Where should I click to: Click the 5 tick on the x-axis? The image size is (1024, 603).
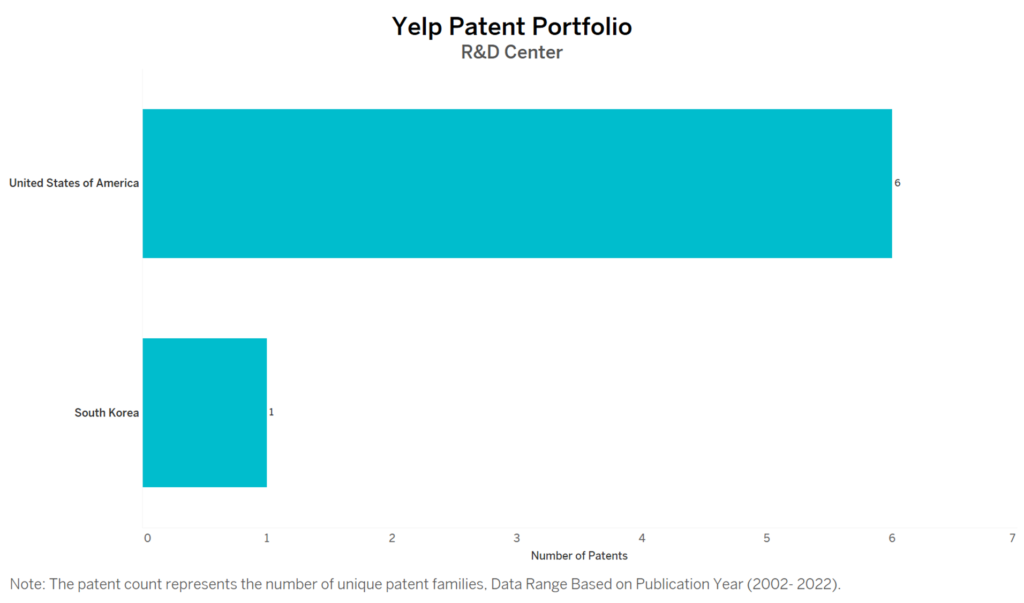click(x=767, y=538)
